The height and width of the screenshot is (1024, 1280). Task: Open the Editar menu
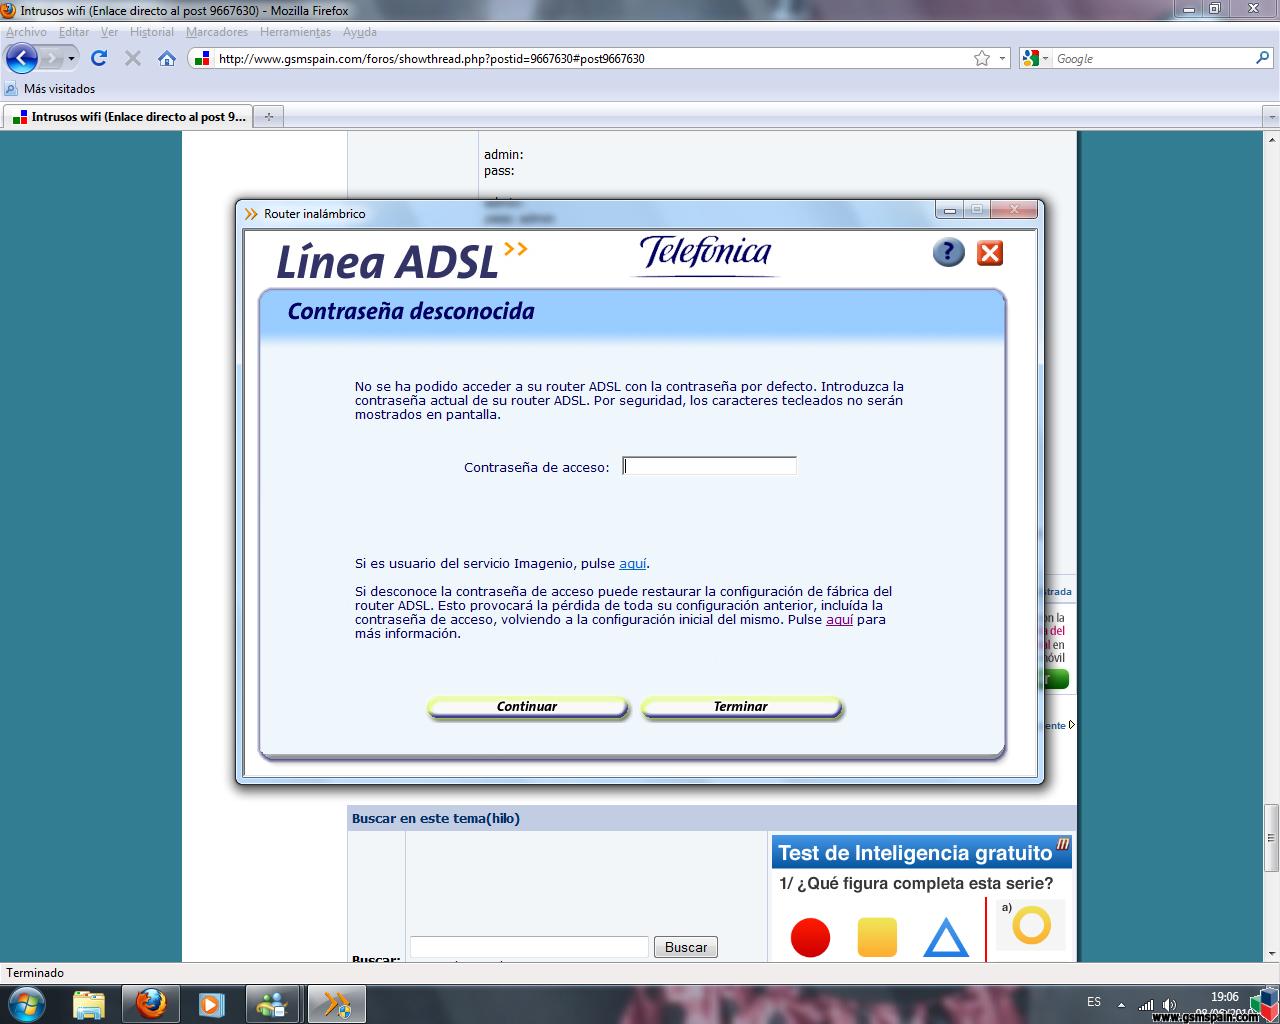point(74,32)
